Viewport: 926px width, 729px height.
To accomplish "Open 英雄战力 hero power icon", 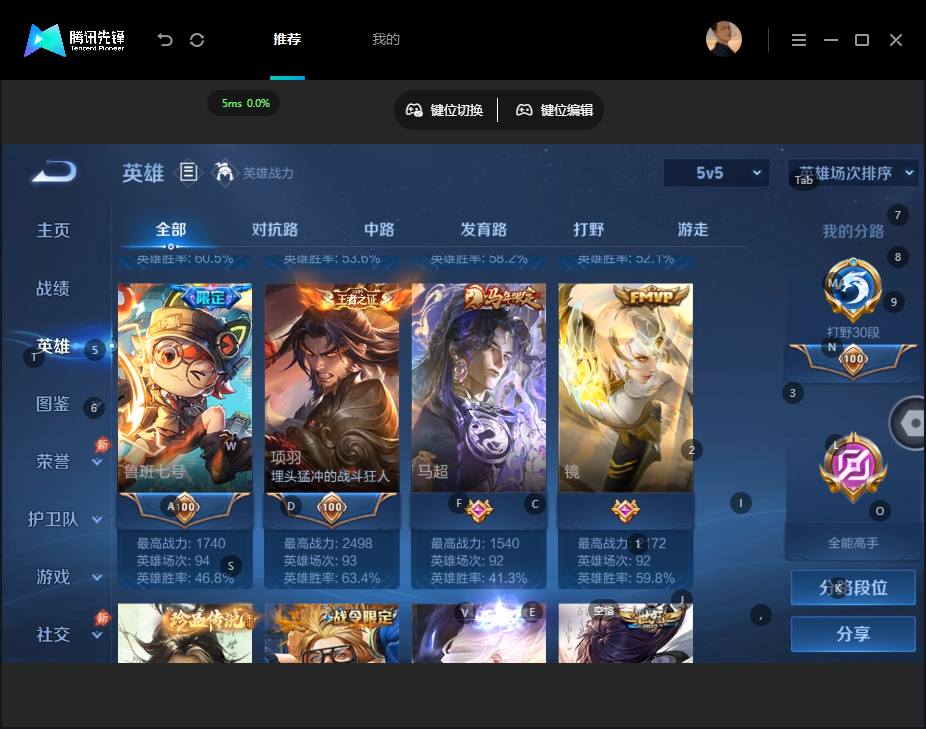I will coord(224,173).
